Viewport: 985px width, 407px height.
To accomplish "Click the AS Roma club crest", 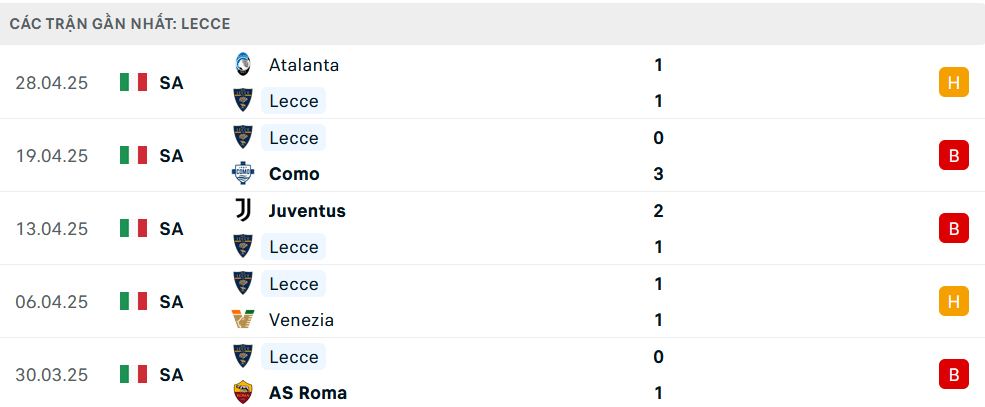I will pos(242,393).
